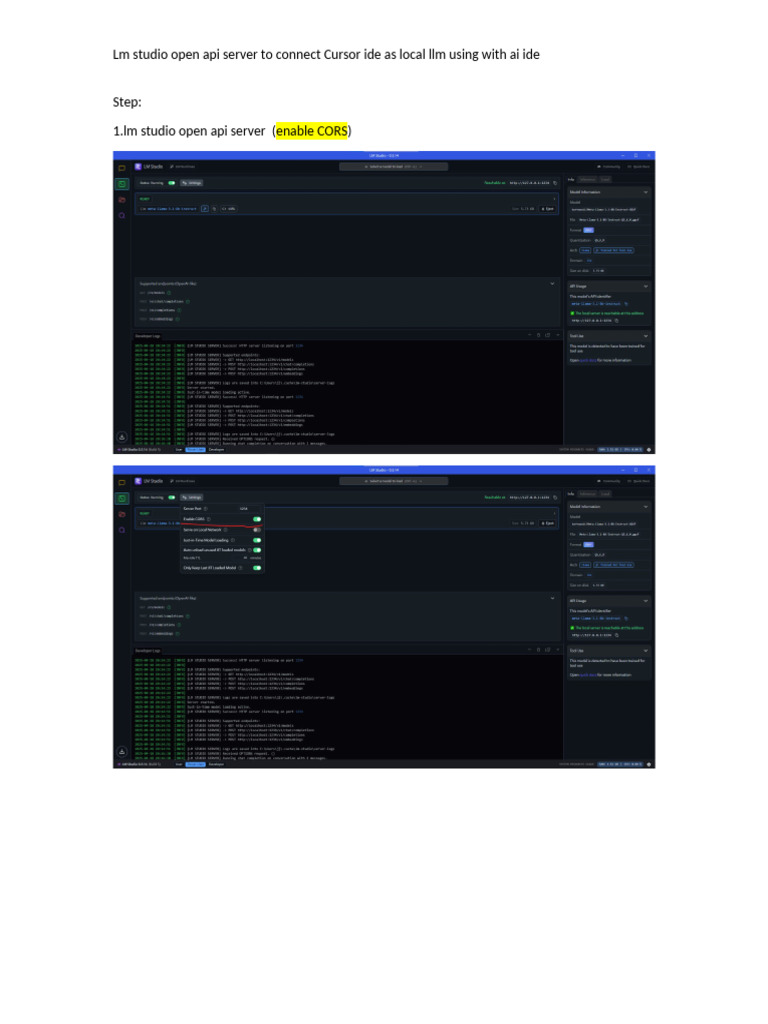Screen dimensions: 768x1024
Task: Toggle Auto unload unused JIT models switch
Action: point(257,550)
